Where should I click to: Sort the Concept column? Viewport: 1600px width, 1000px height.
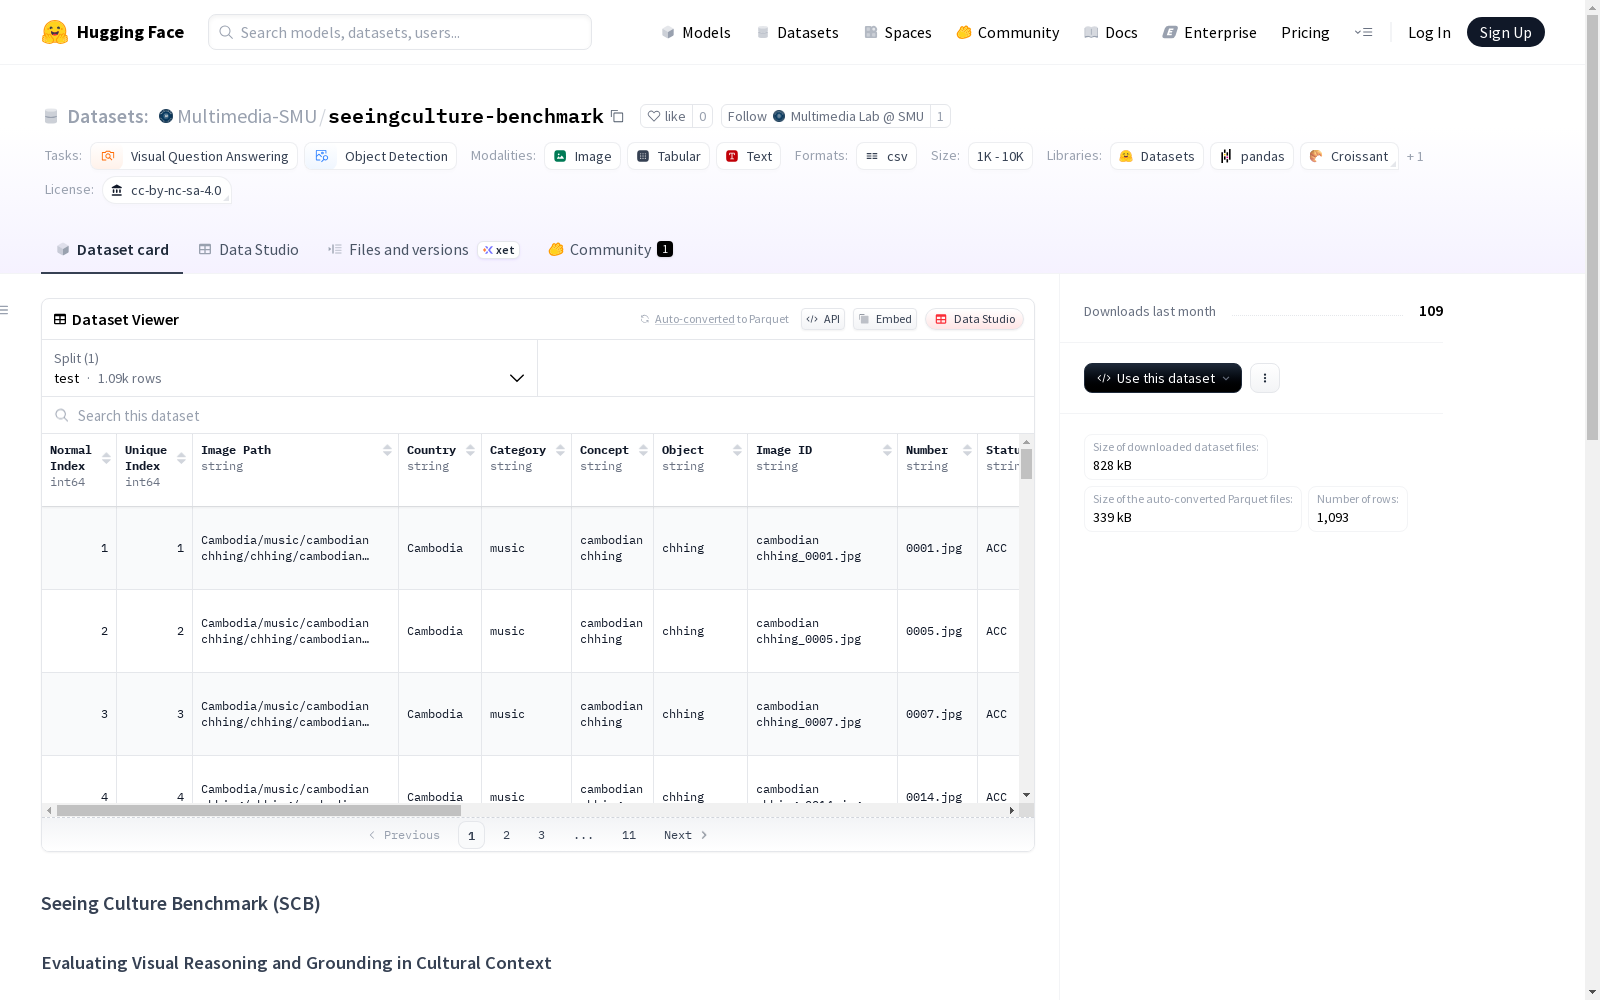coord(643,450)
